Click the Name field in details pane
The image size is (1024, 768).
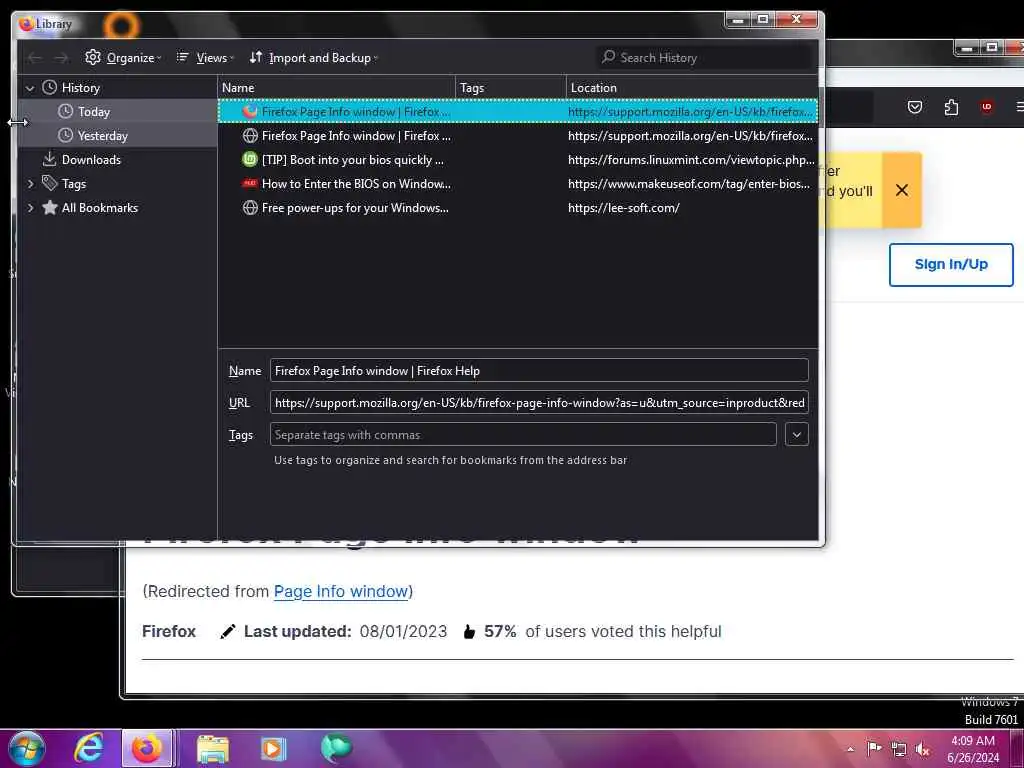point(539,370)
